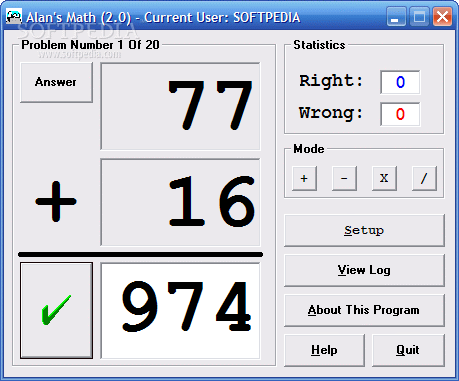Click the first operand 77

pyautogui.click(x=180, y=106)
